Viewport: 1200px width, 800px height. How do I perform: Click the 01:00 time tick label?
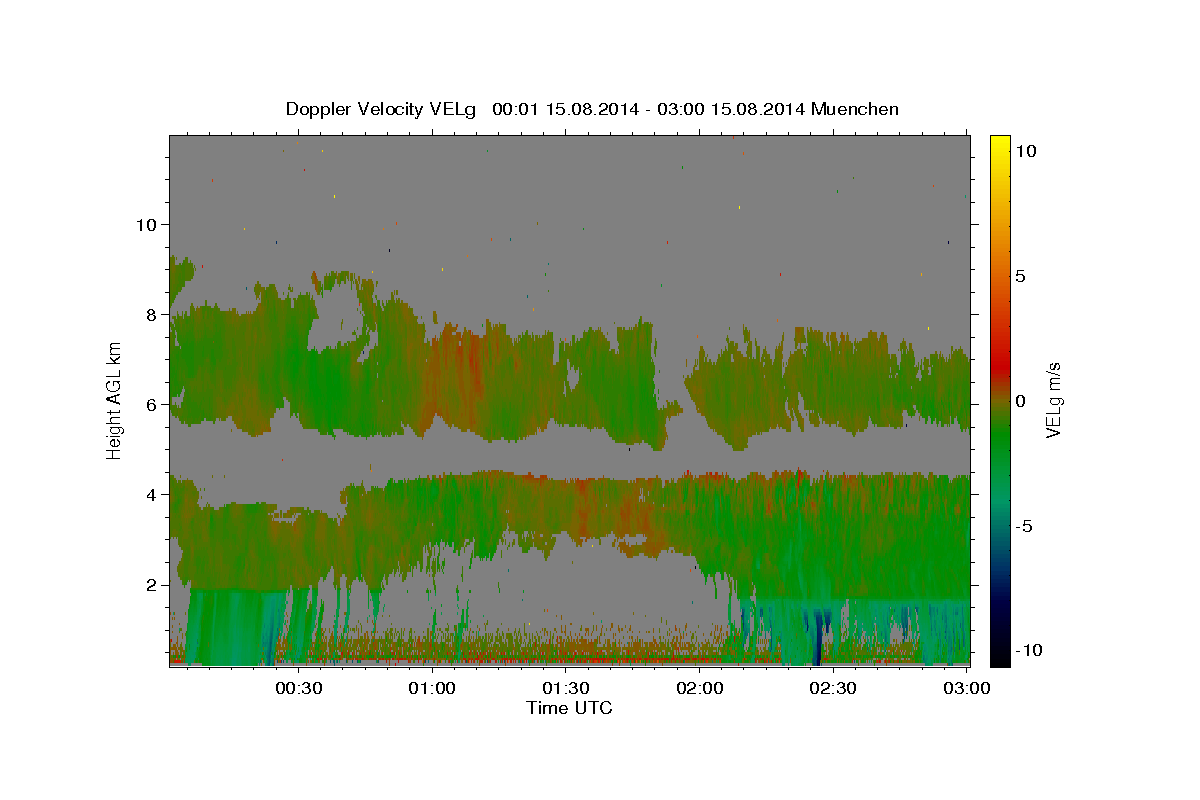coord(432,688)
